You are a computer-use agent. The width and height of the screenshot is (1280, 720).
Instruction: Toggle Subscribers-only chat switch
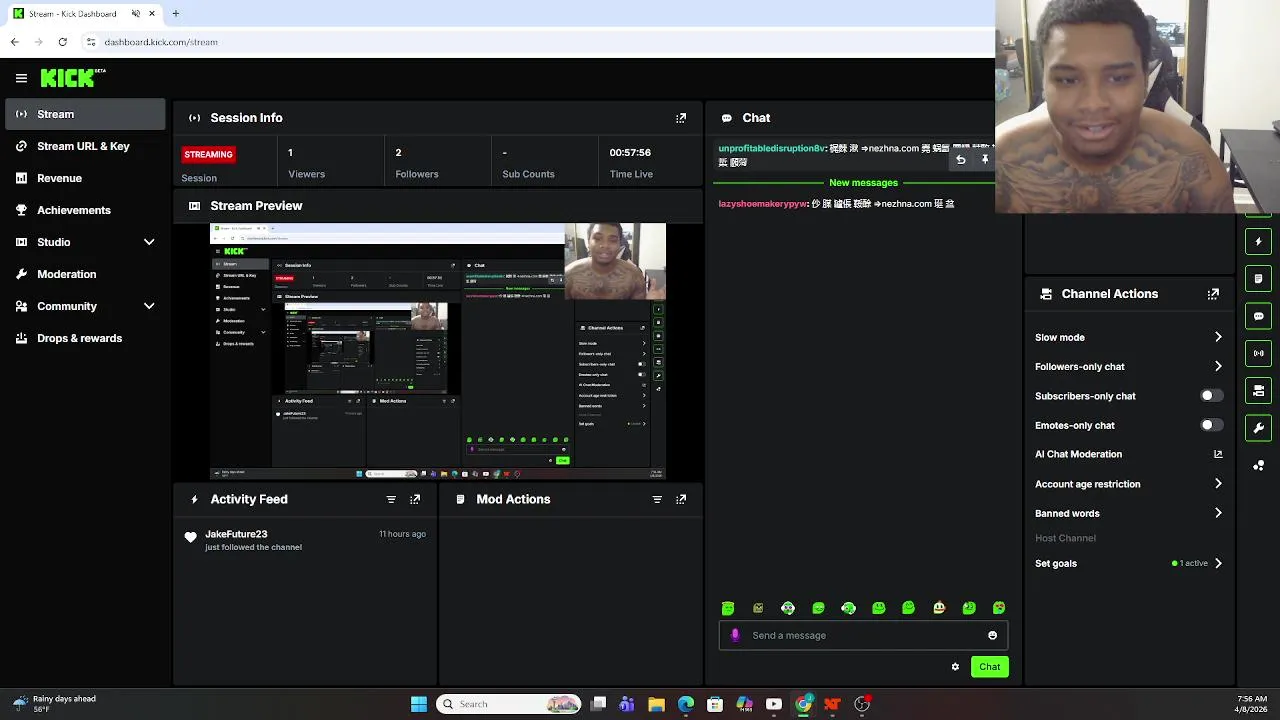pyautogui.click(x=1210, y=396)
